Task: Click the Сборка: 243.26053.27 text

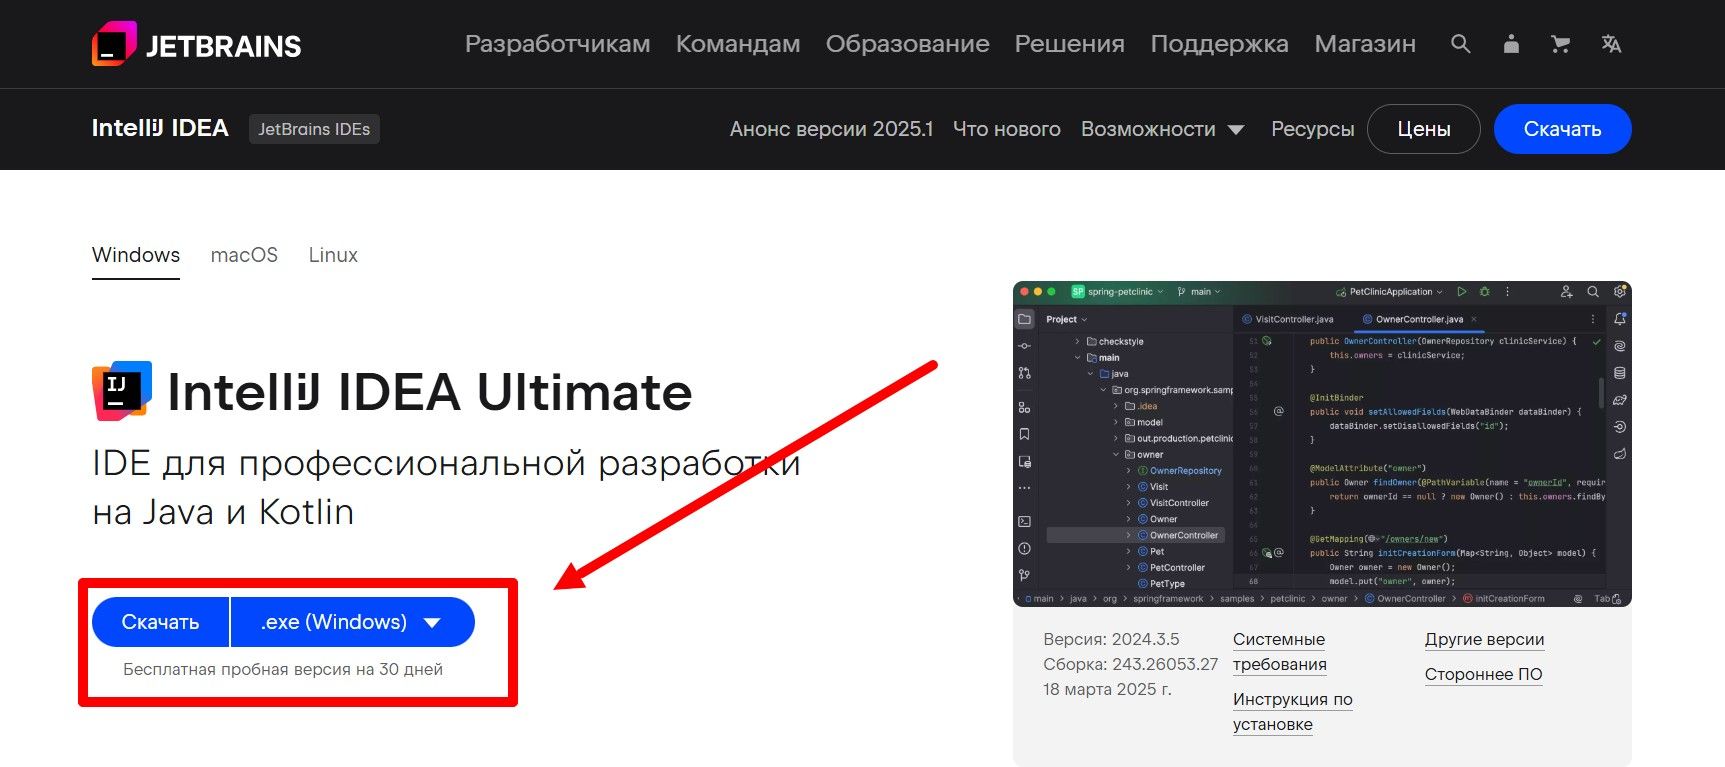Action: coord(1130,665)
